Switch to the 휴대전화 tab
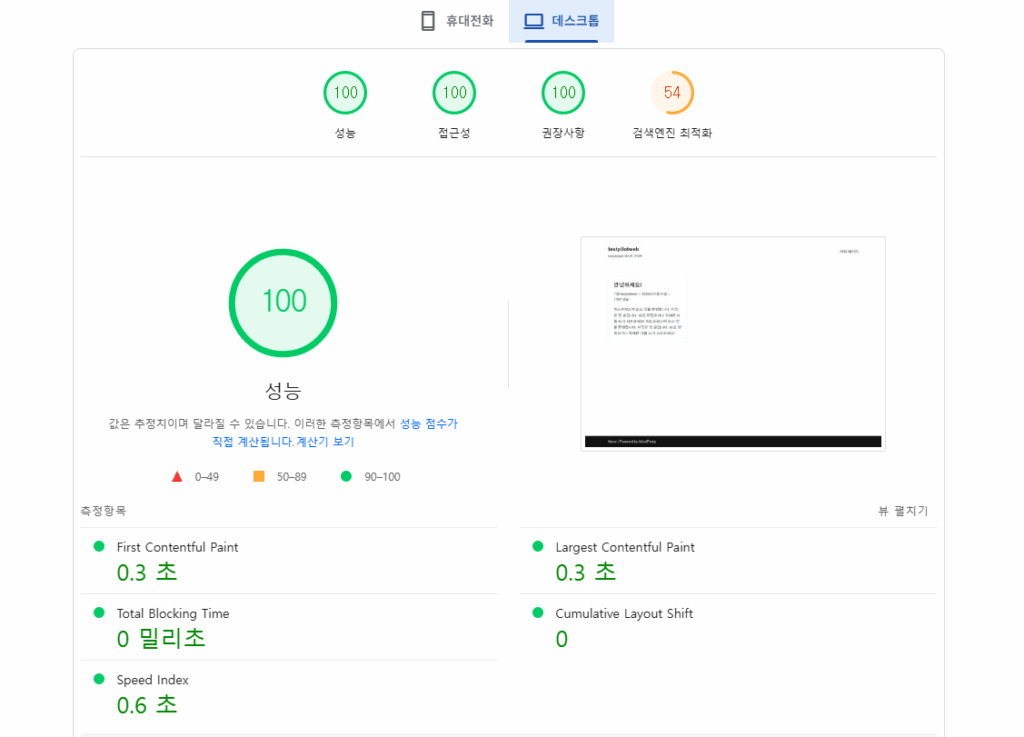 click(x=457, y=21)
